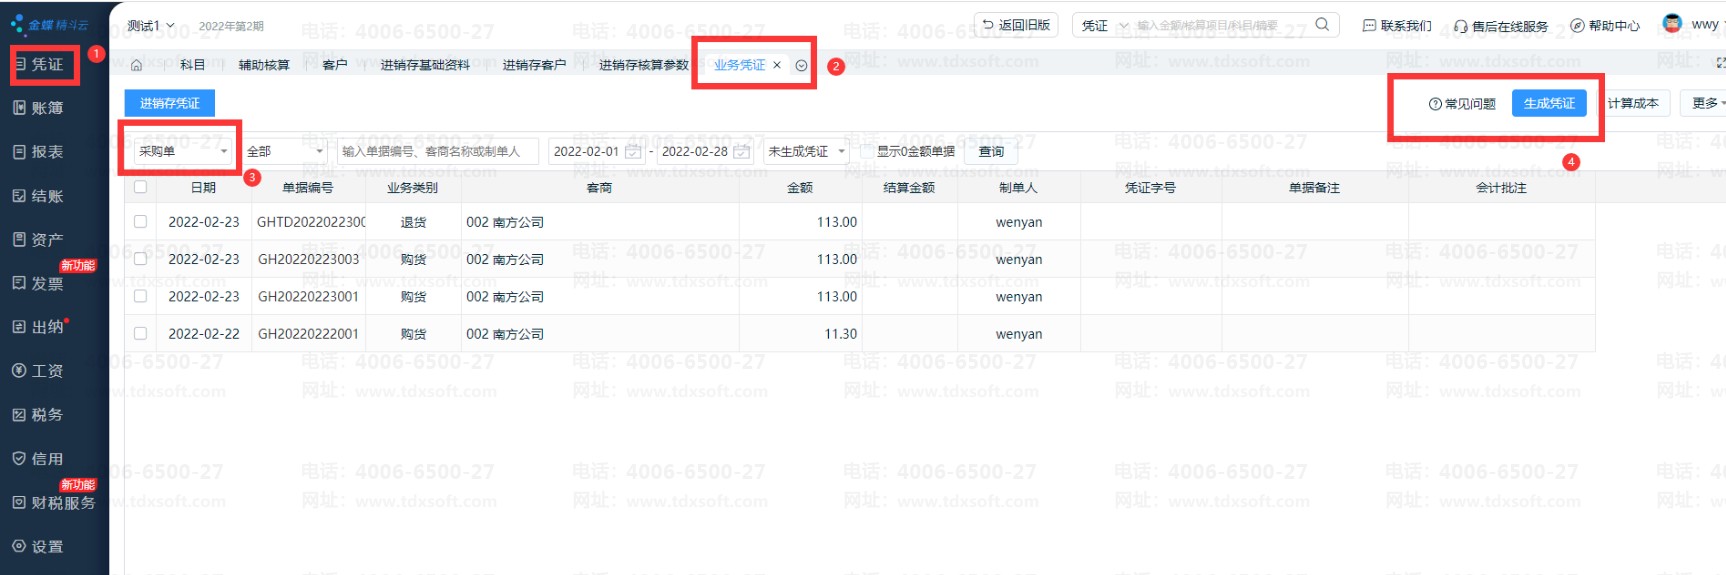
Task: Switch to the 辅助核算 tab
Action: [264, 65]
